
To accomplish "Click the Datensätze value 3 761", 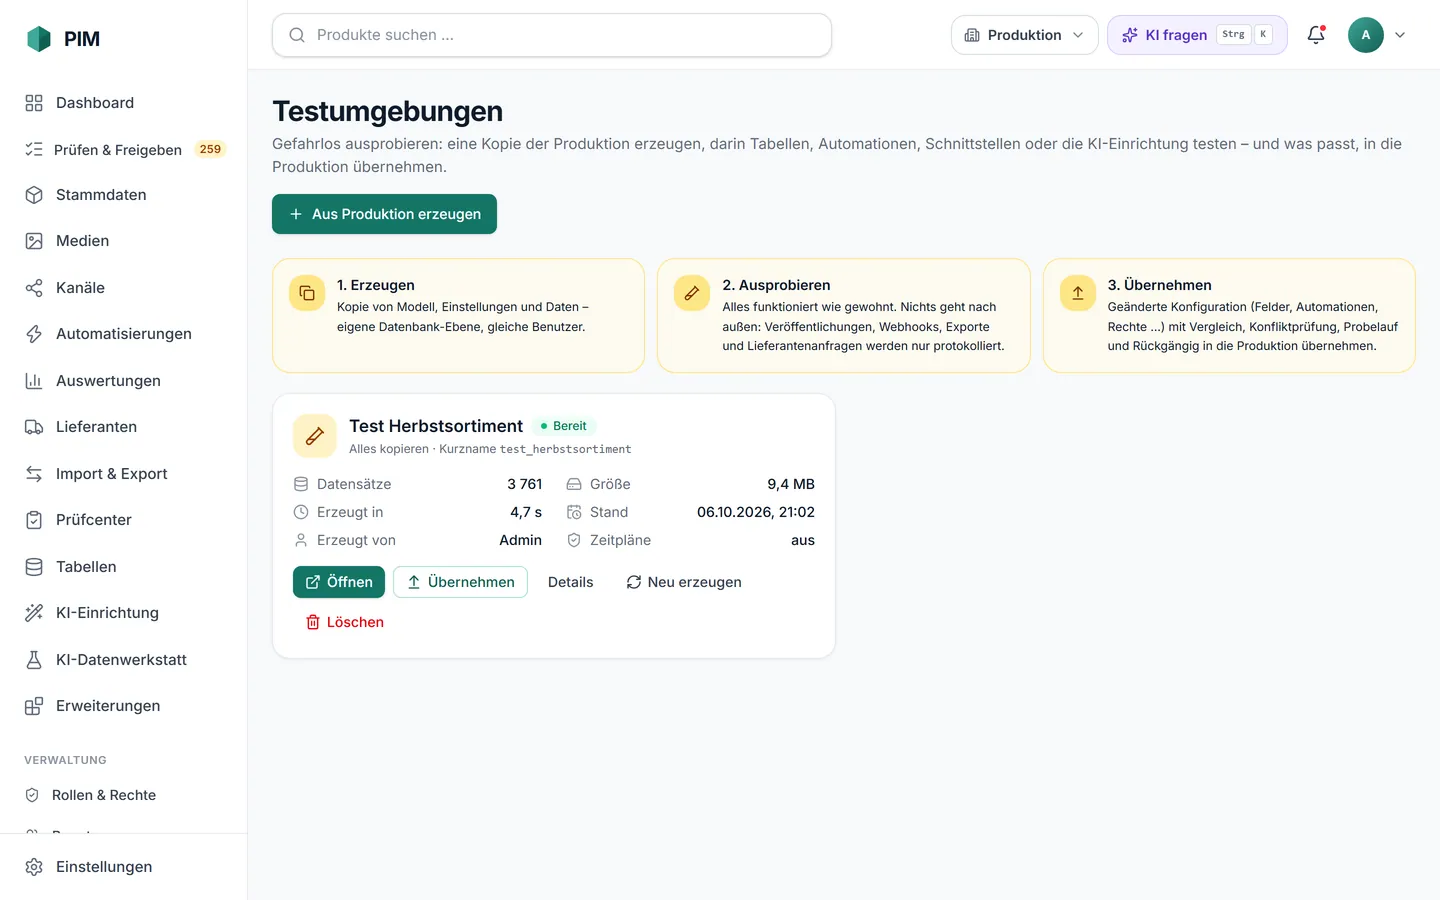I will tap(524, 484).
